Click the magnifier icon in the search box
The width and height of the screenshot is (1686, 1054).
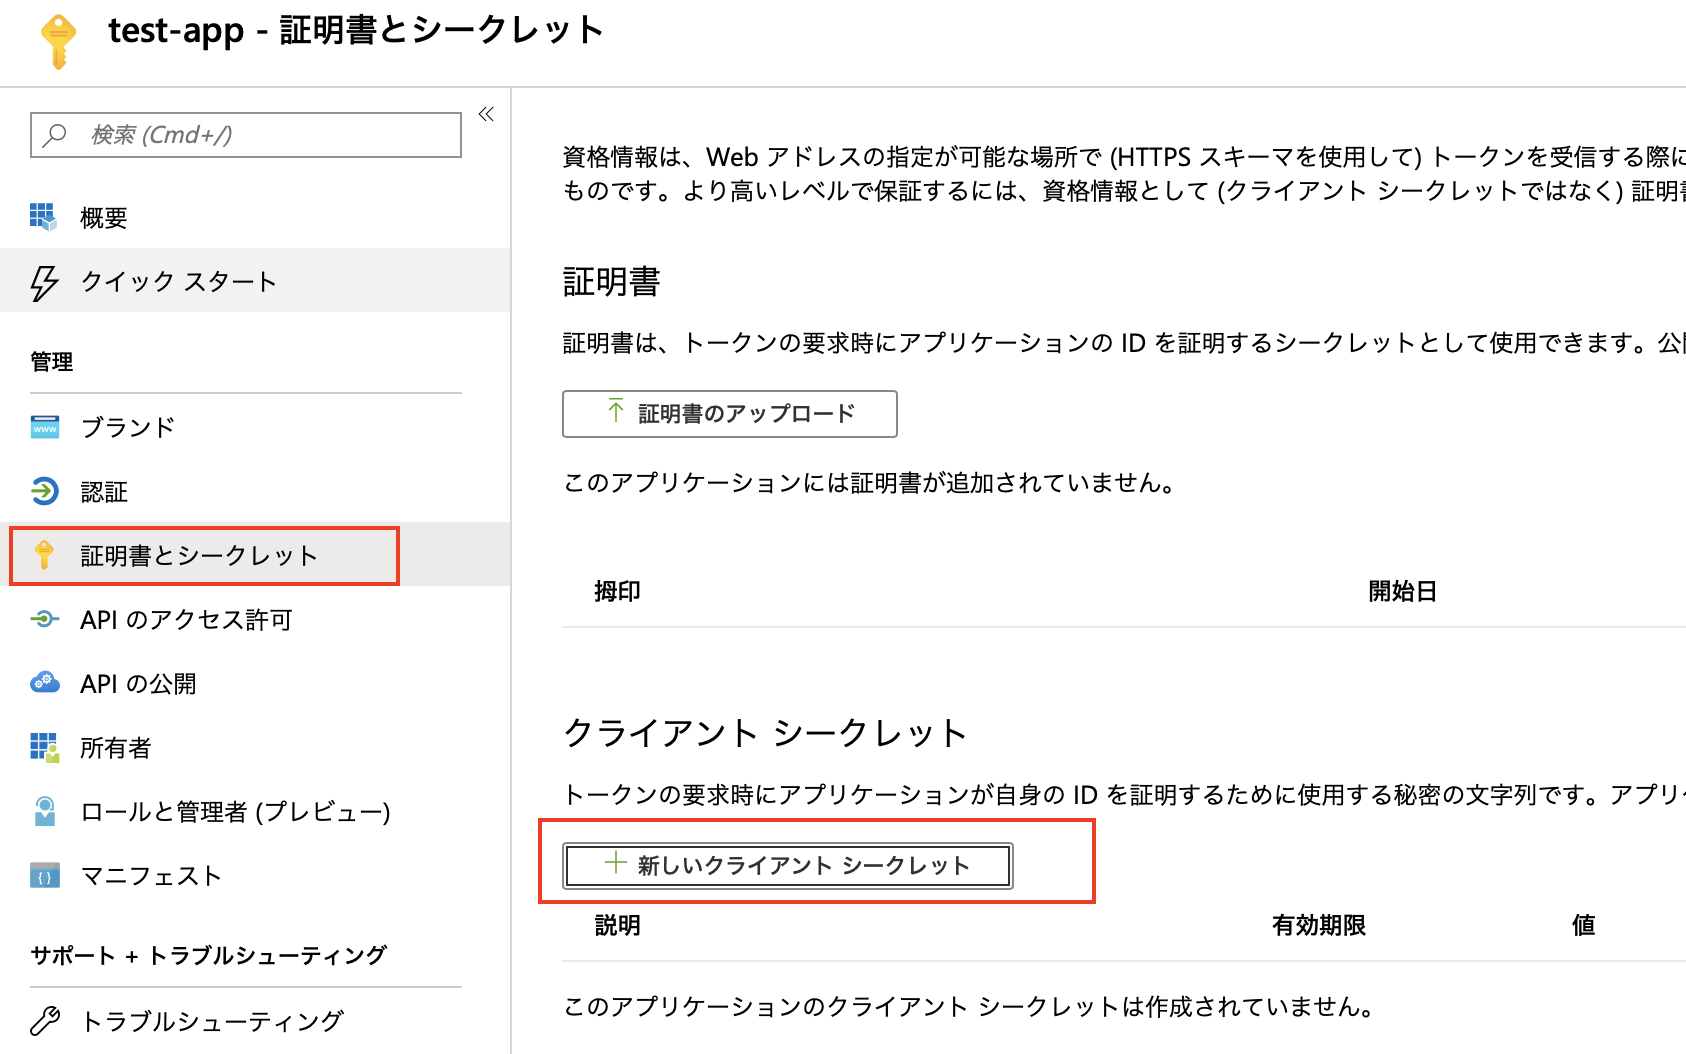click(57, 134)
